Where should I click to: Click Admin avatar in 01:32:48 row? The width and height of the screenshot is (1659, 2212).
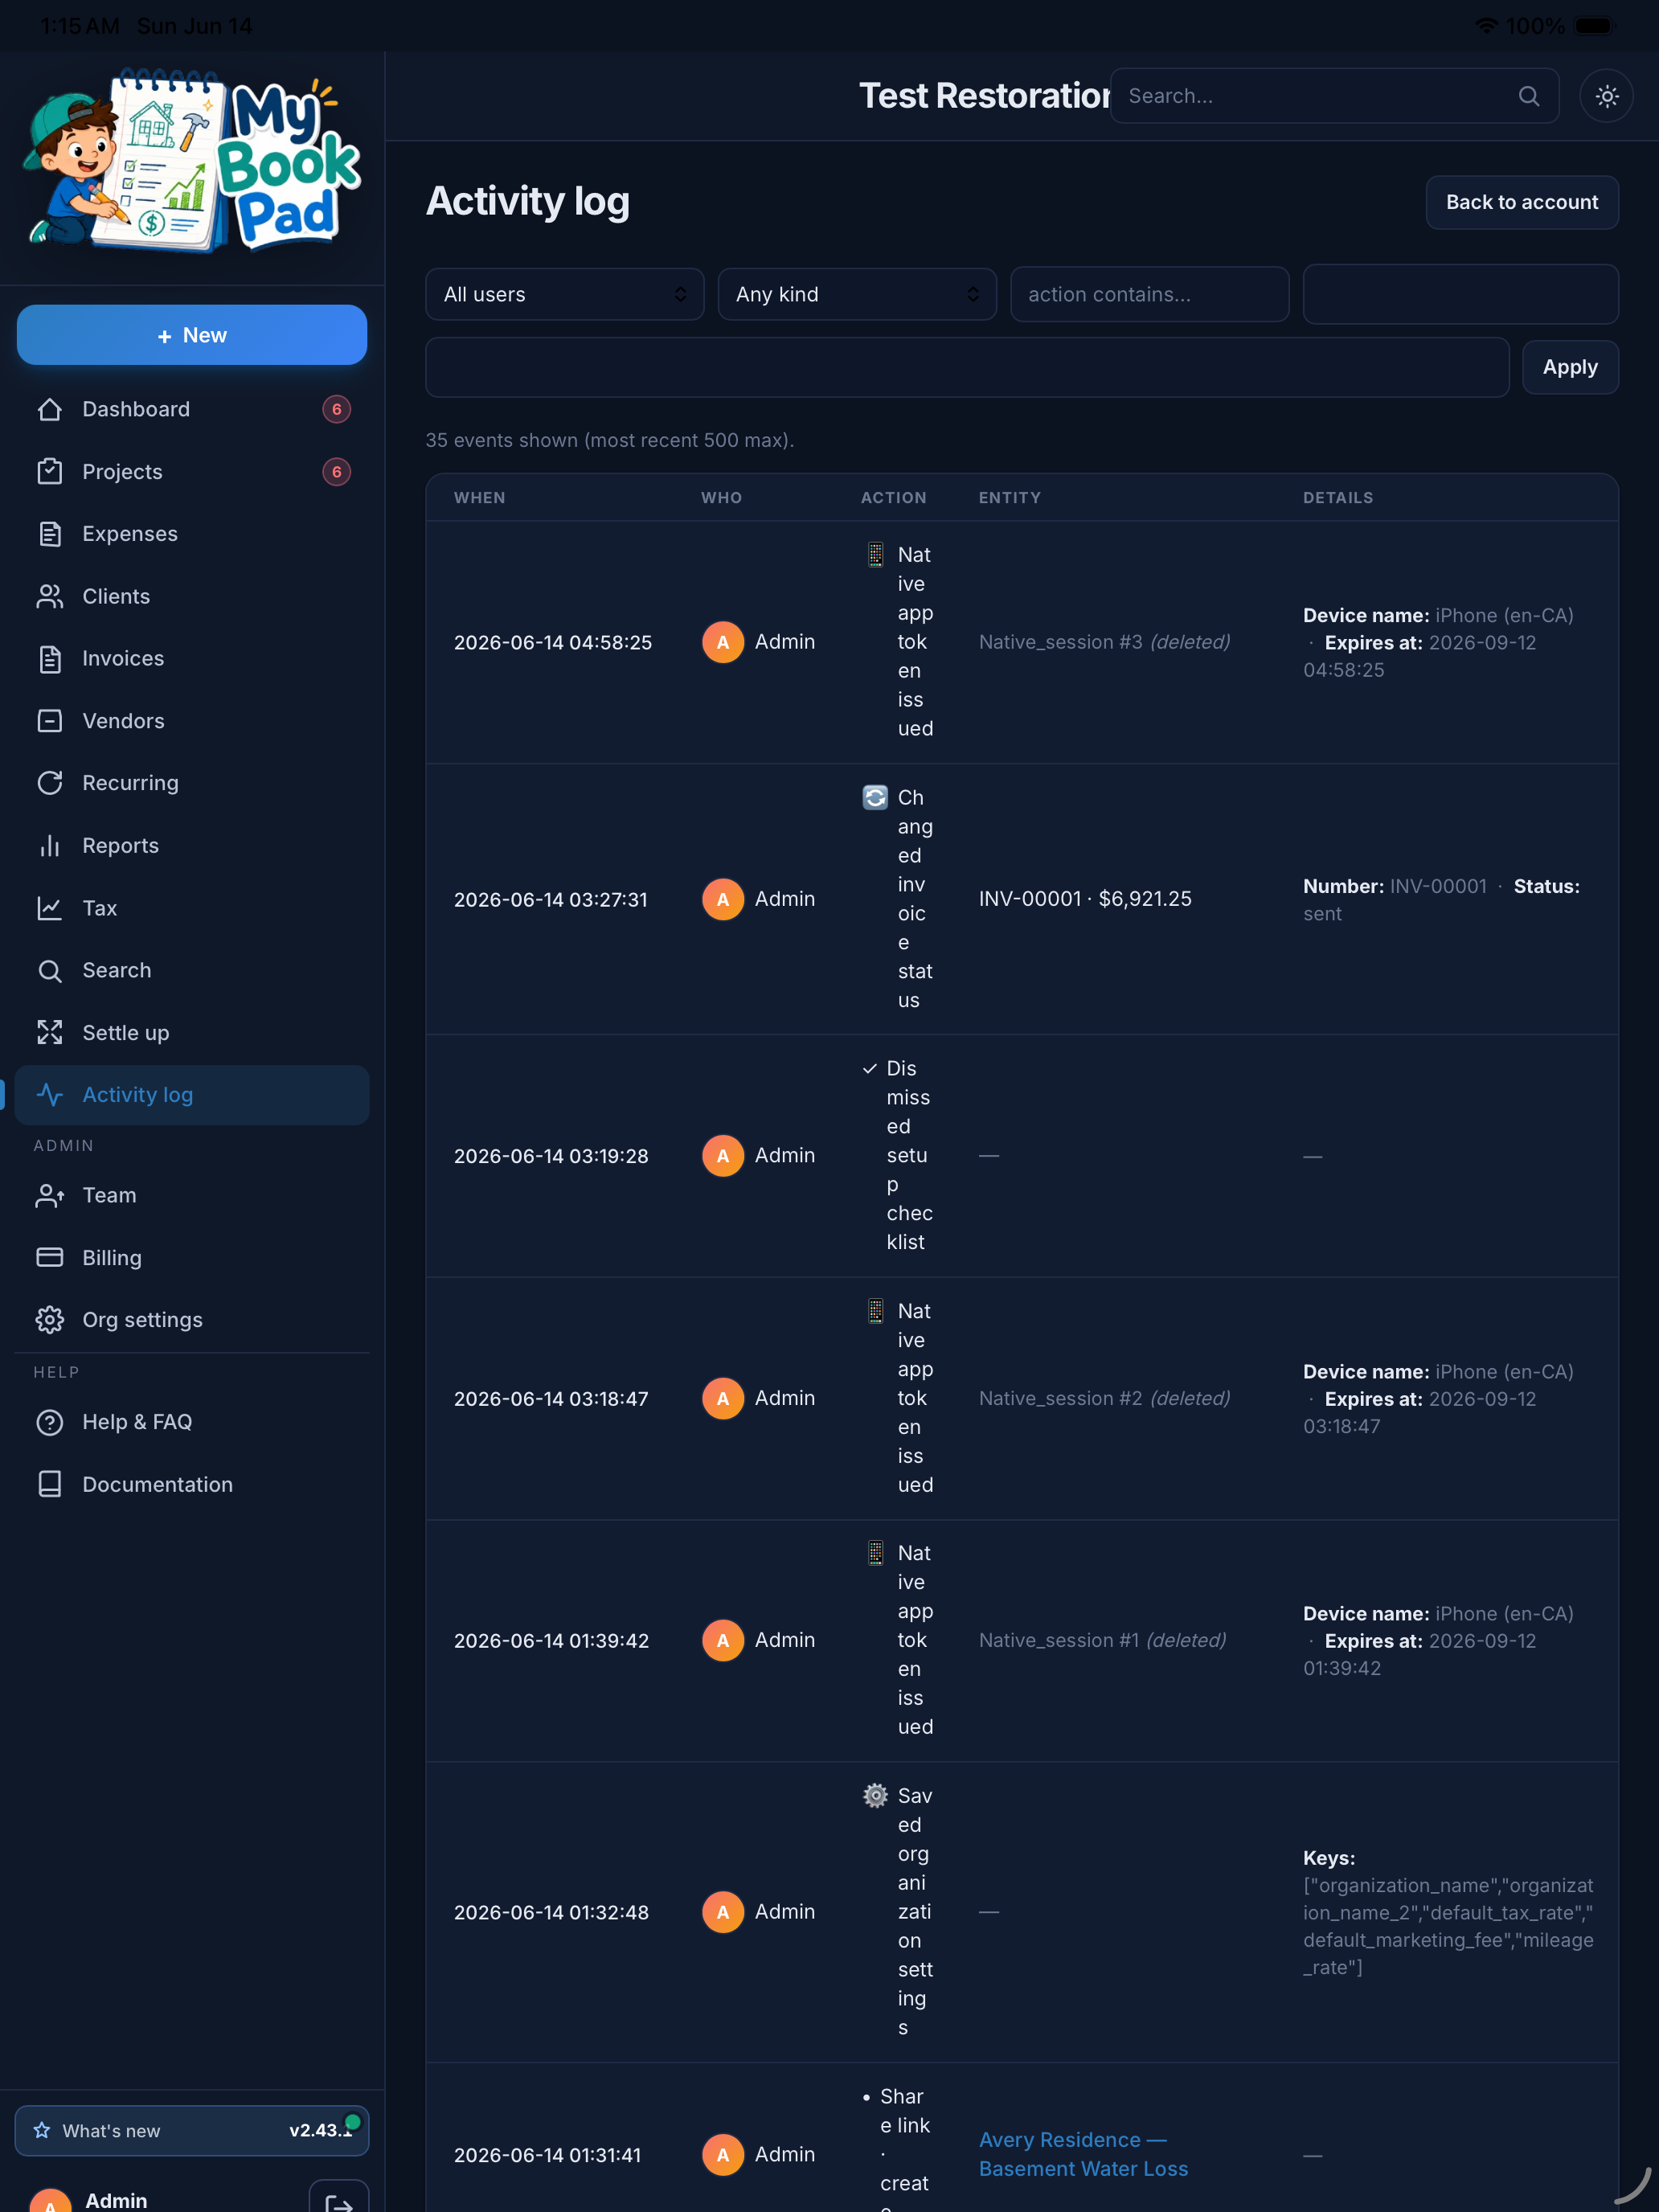pos(723,1912)
